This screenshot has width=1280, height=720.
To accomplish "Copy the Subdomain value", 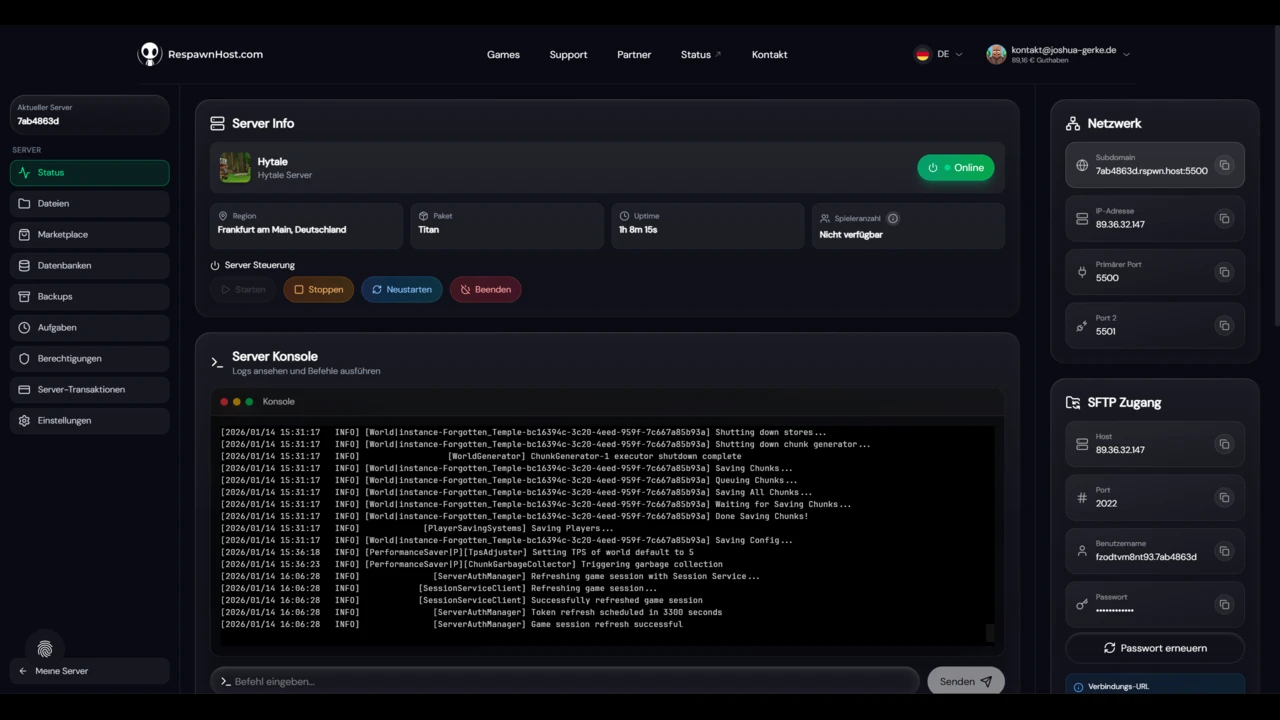I will pos(1224,165).
